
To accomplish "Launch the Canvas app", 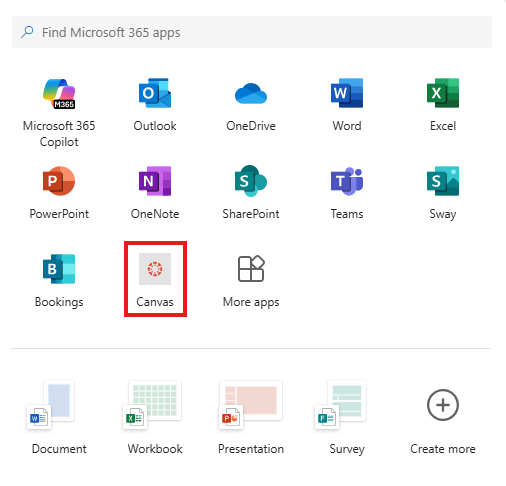I will [155, 269].
